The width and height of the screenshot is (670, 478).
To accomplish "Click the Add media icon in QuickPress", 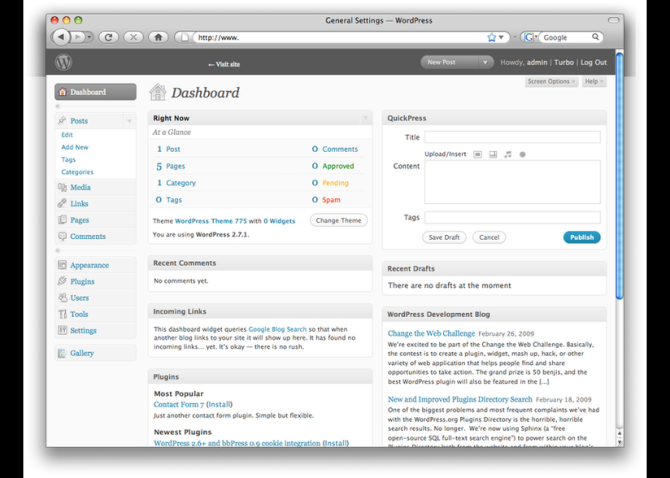I will coord(522,154).
